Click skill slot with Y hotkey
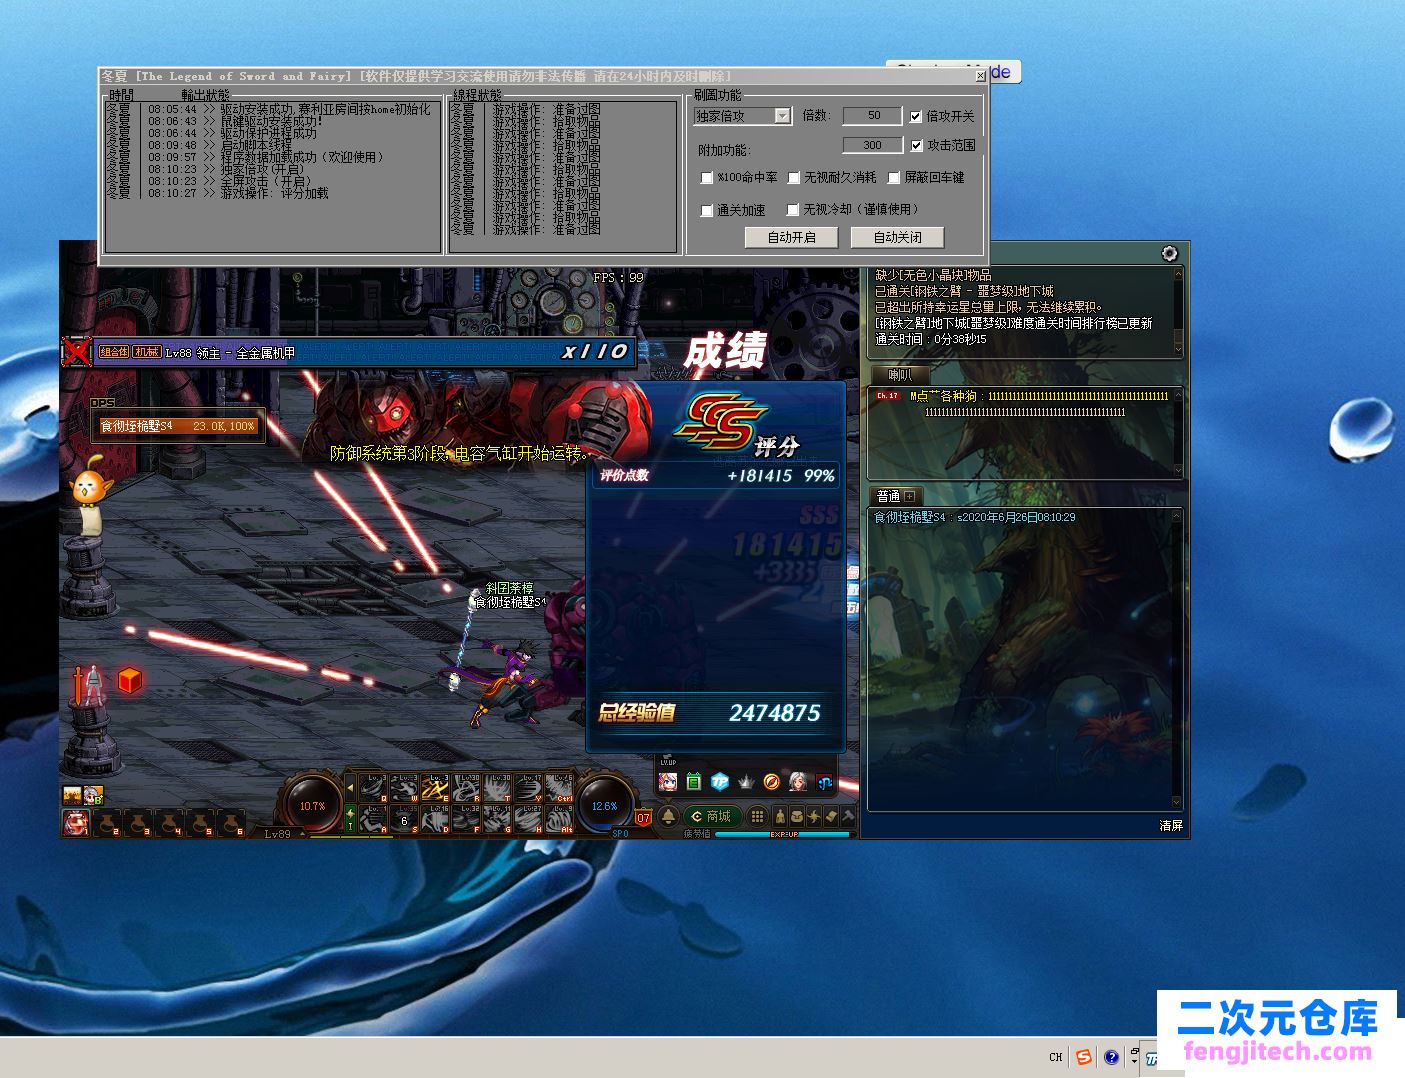 pos(529,787)
